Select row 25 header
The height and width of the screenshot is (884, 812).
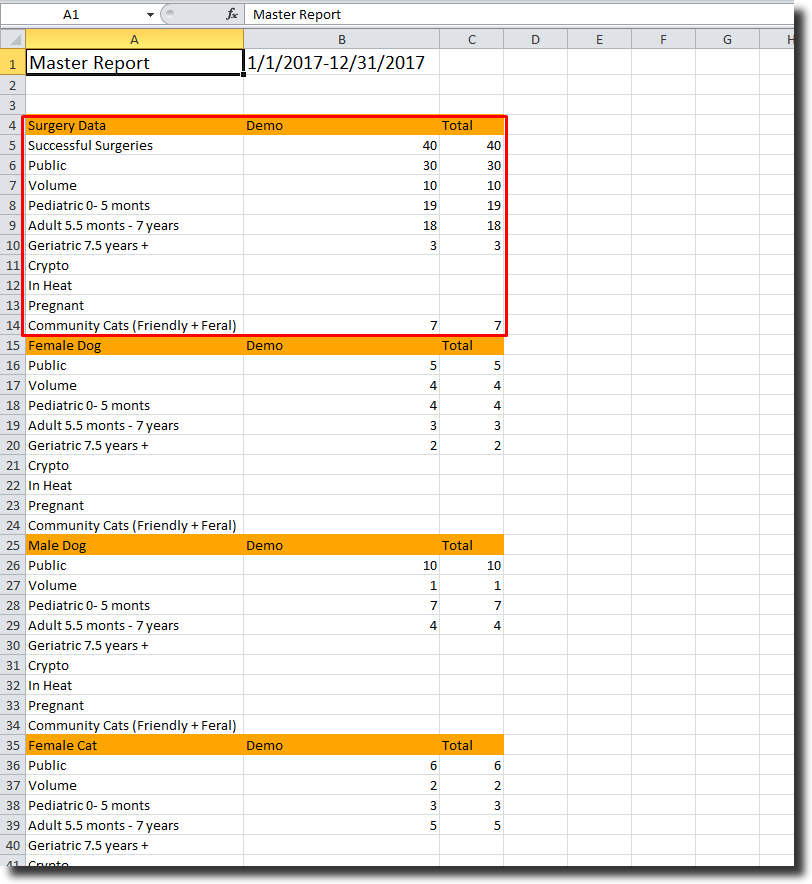pyautogui.click(x=13, y=545)
